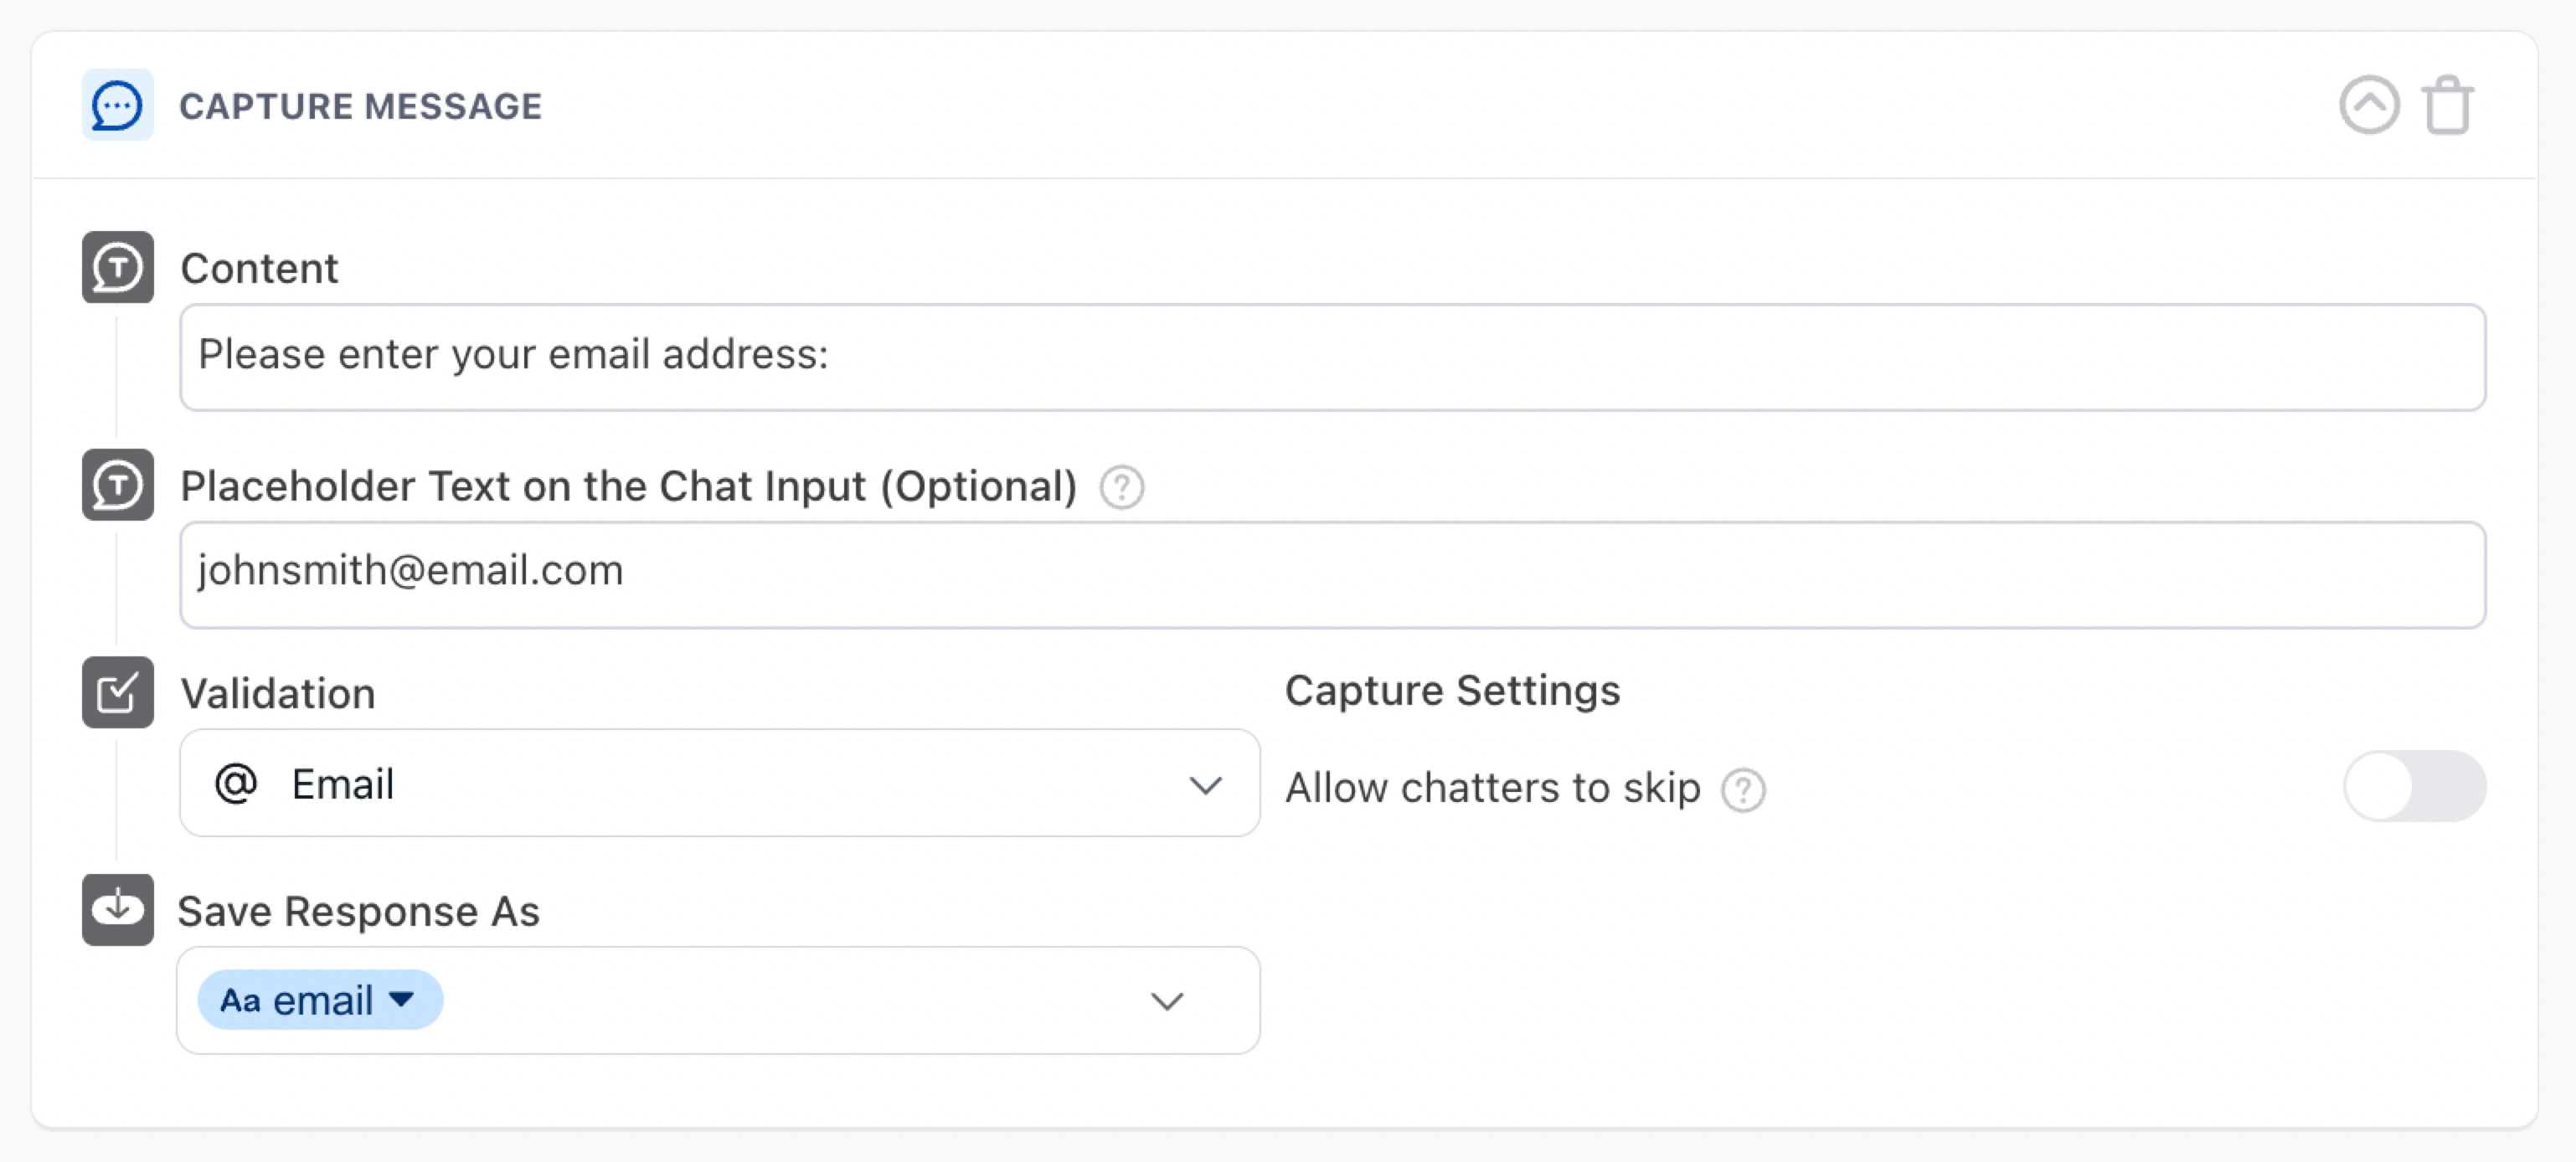
Task: Open the email variable chip menu
Action: (x=402, y=999)
